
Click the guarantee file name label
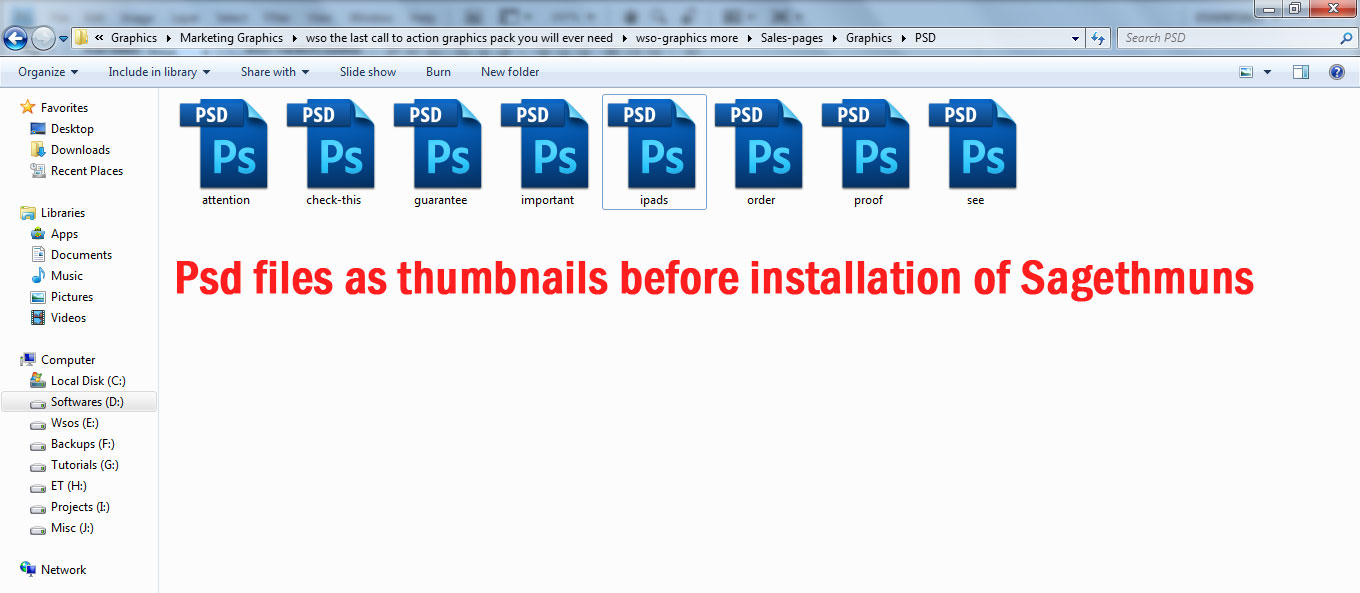point(440,200)
